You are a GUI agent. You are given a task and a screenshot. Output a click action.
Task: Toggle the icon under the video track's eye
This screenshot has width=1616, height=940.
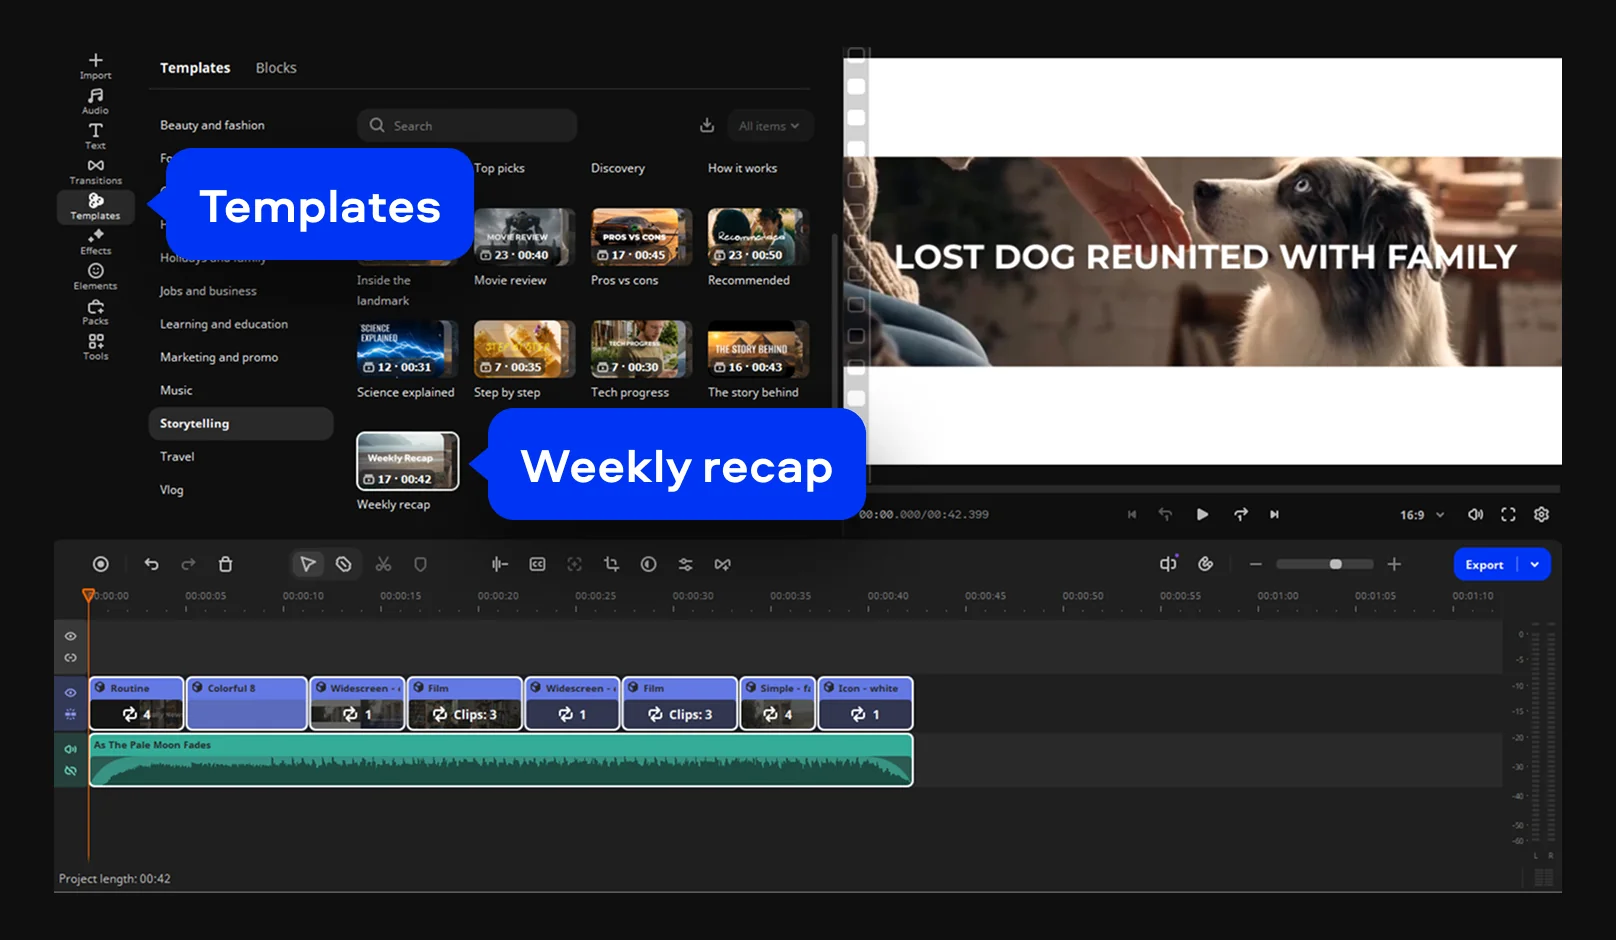[70, 714]
